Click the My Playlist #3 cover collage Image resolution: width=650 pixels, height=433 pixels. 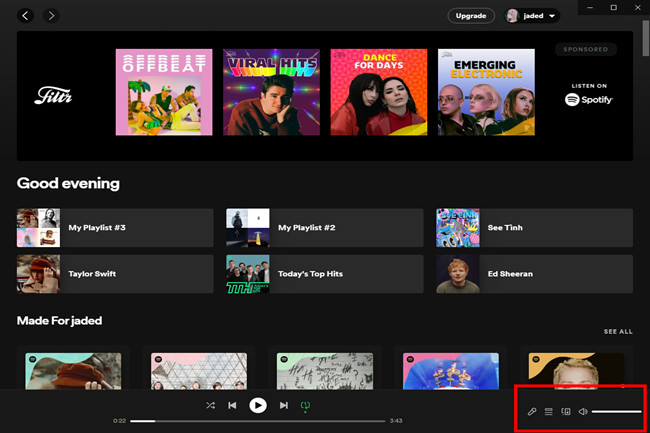click(x=39, y=228)
